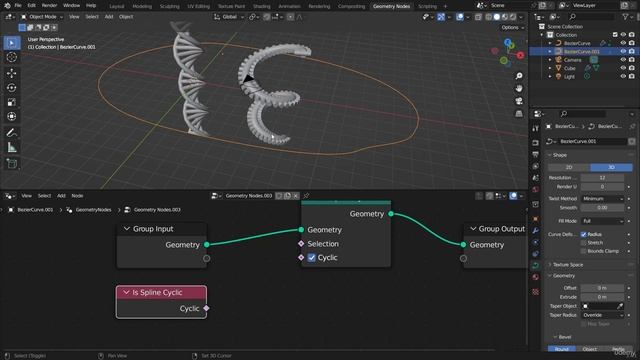Viewport: 640px width, 360px height.
Task: Activate the Add Cube tool
Action: pos(12,164)
